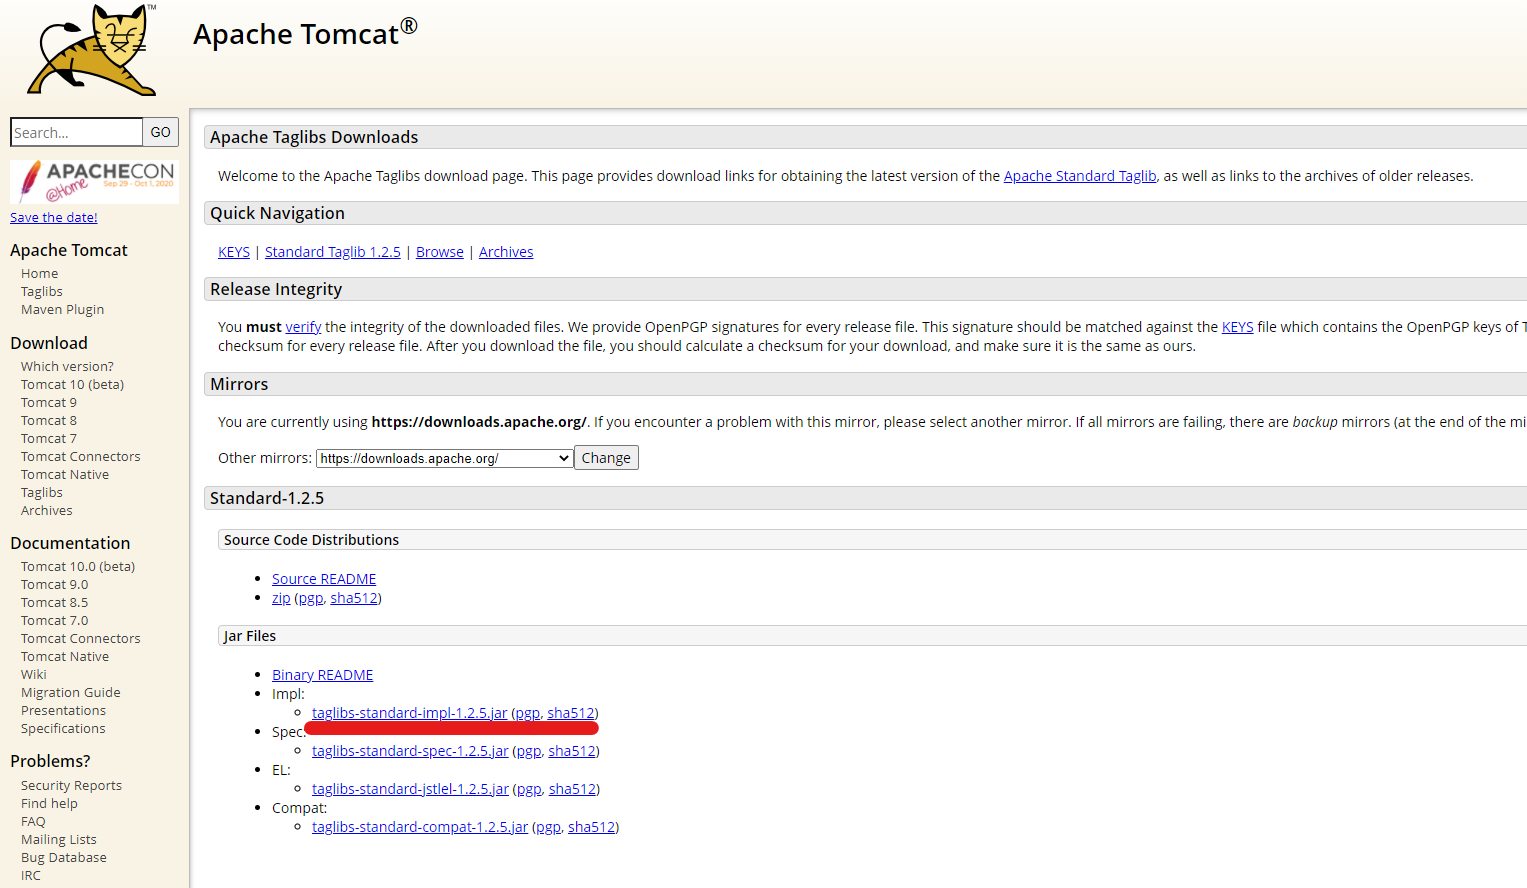Screen dimensions: 1527x888
Task: Click the Apache Tomcat cat logo
Action: click(93, 50)
